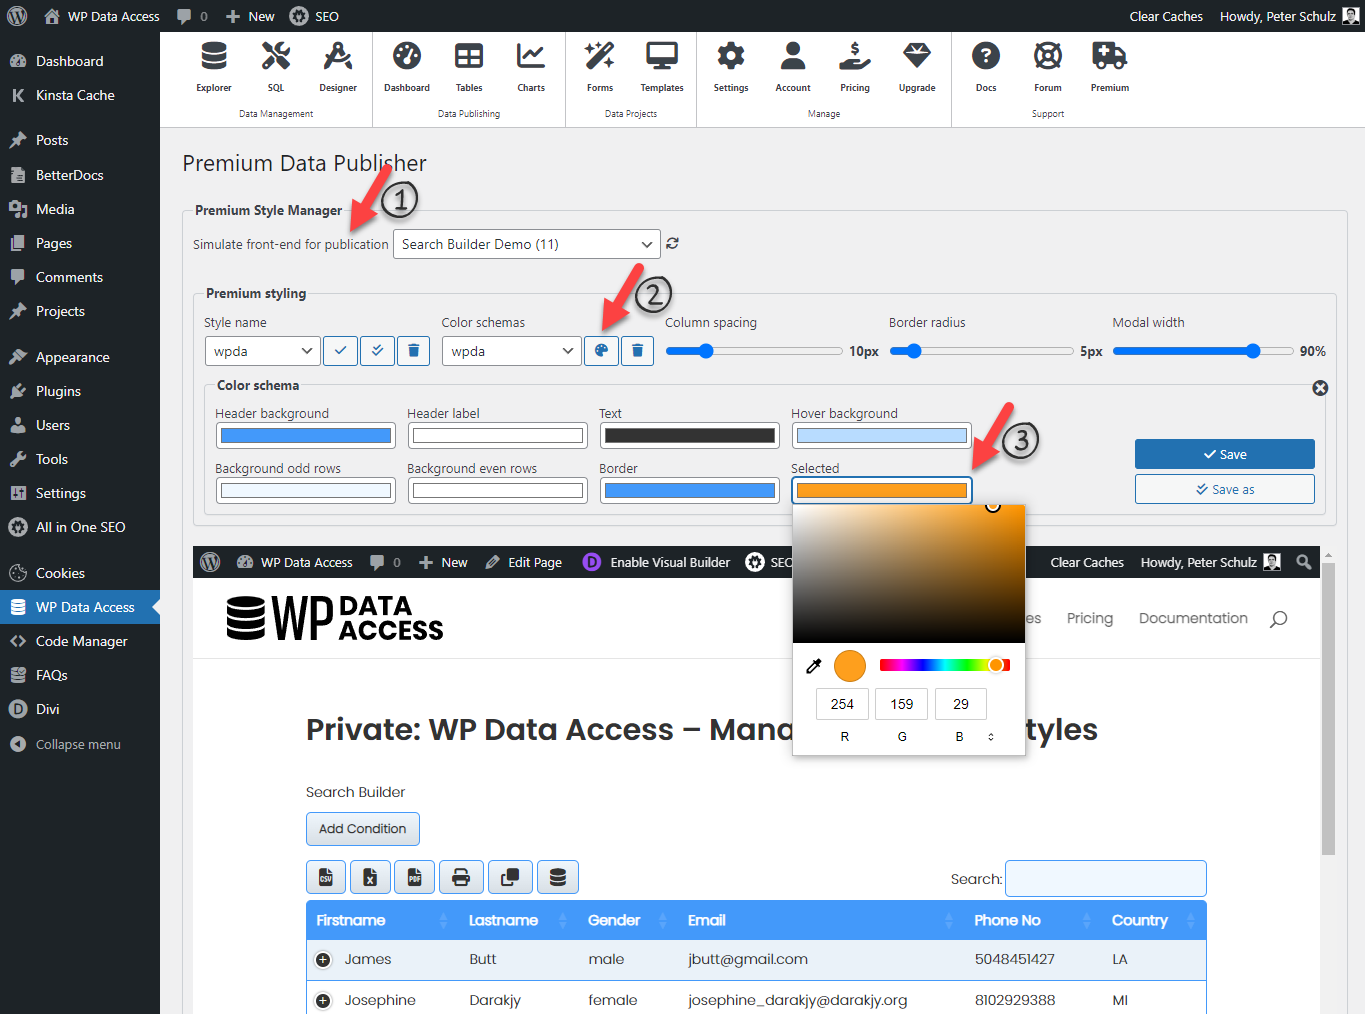Open Plugins in the sidebar
This screenshot has width=1365, height=1014.
[x=58, y=391]
